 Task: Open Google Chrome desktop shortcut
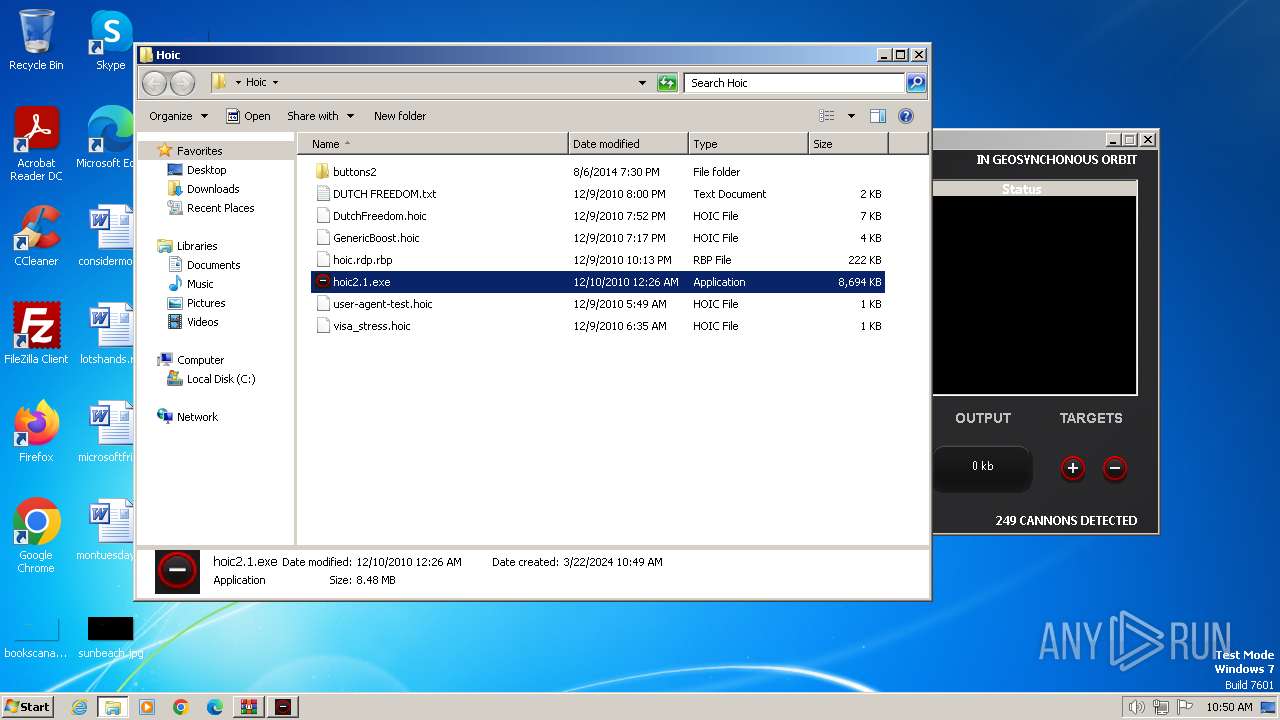(36, 536)
